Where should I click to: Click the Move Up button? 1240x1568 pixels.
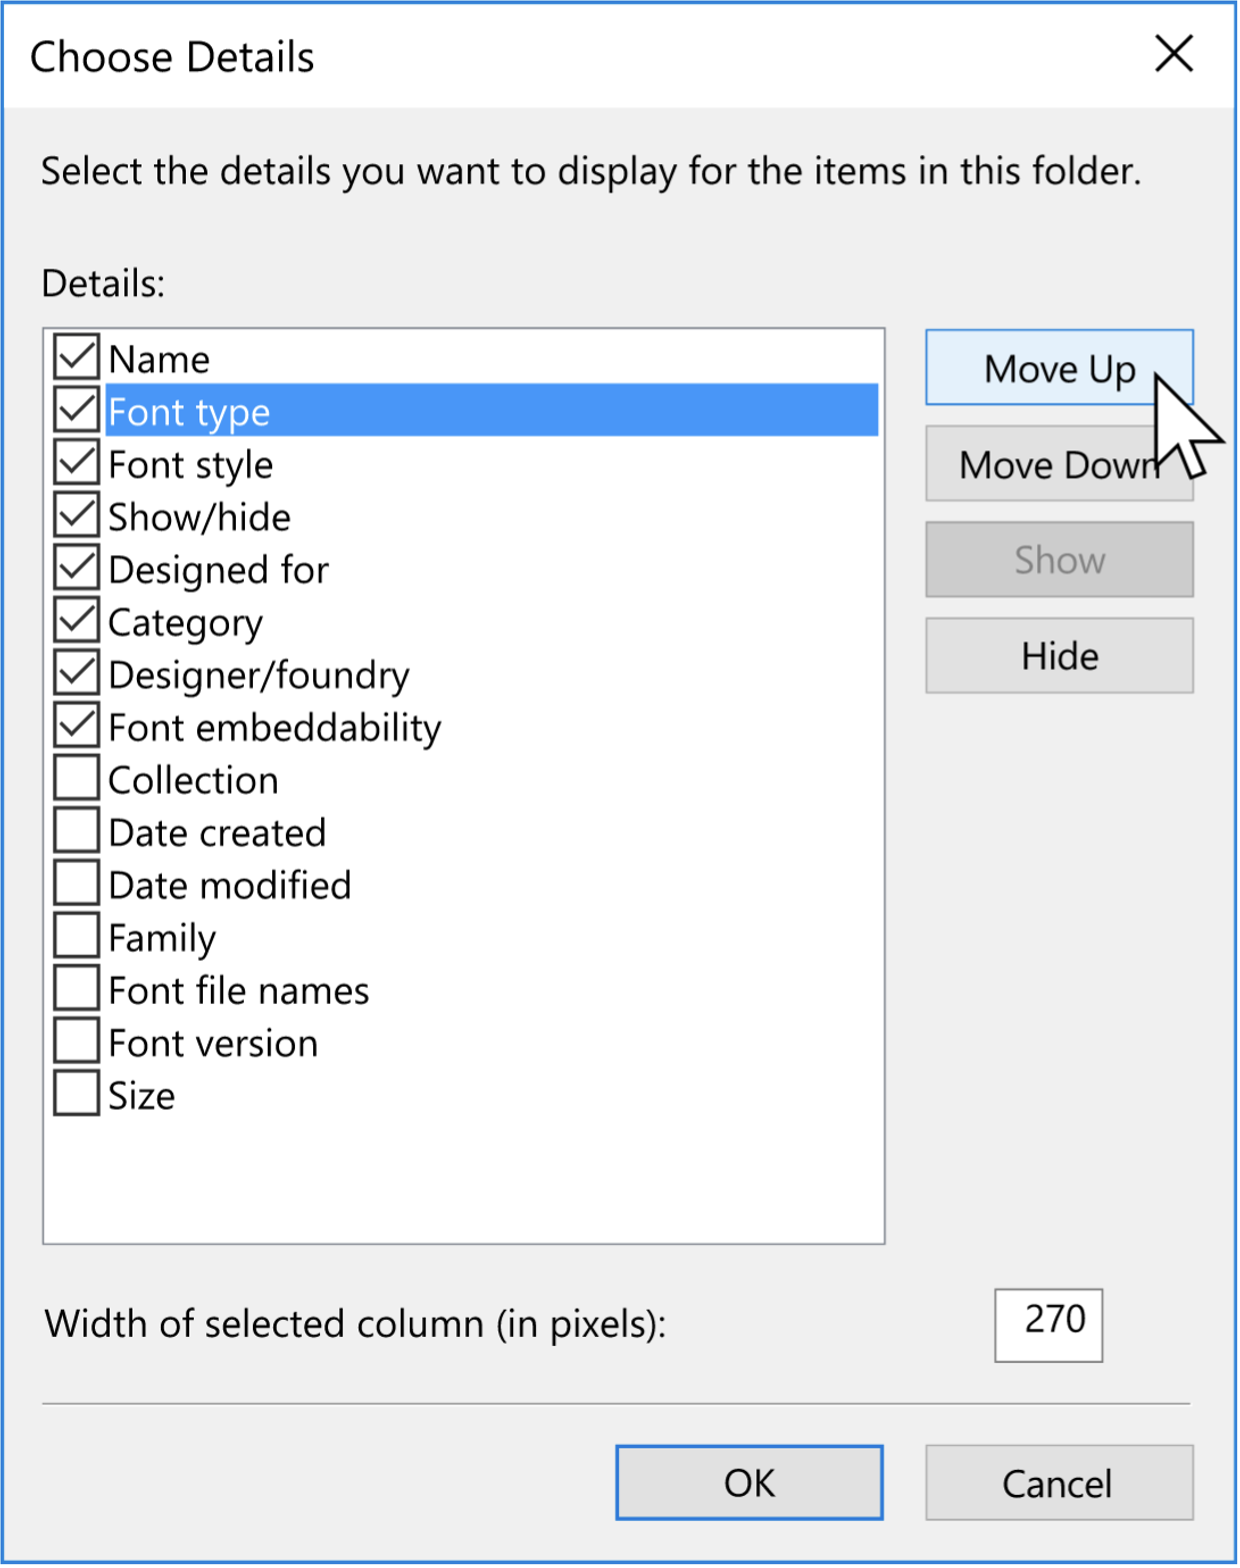pyautogui.click(x=1059, y=368)
